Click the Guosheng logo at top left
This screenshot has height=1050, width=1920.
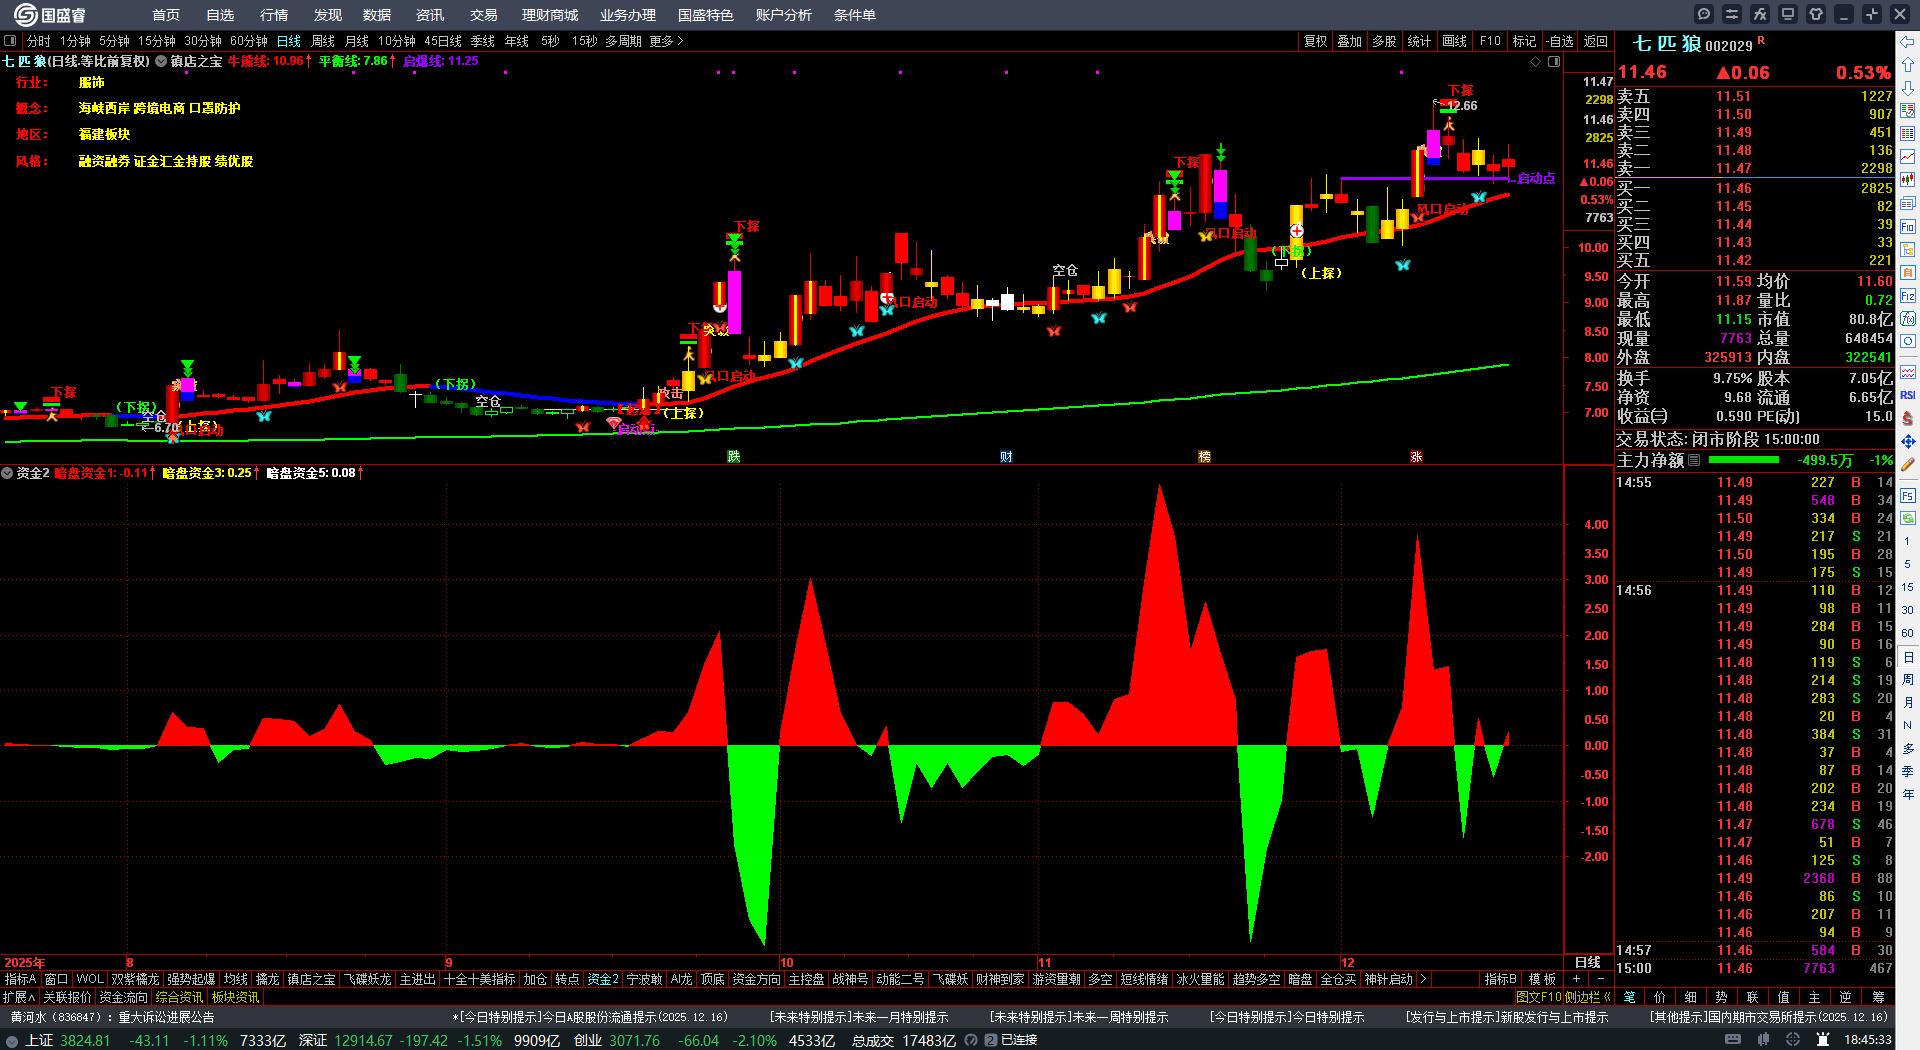coord(49,15)
